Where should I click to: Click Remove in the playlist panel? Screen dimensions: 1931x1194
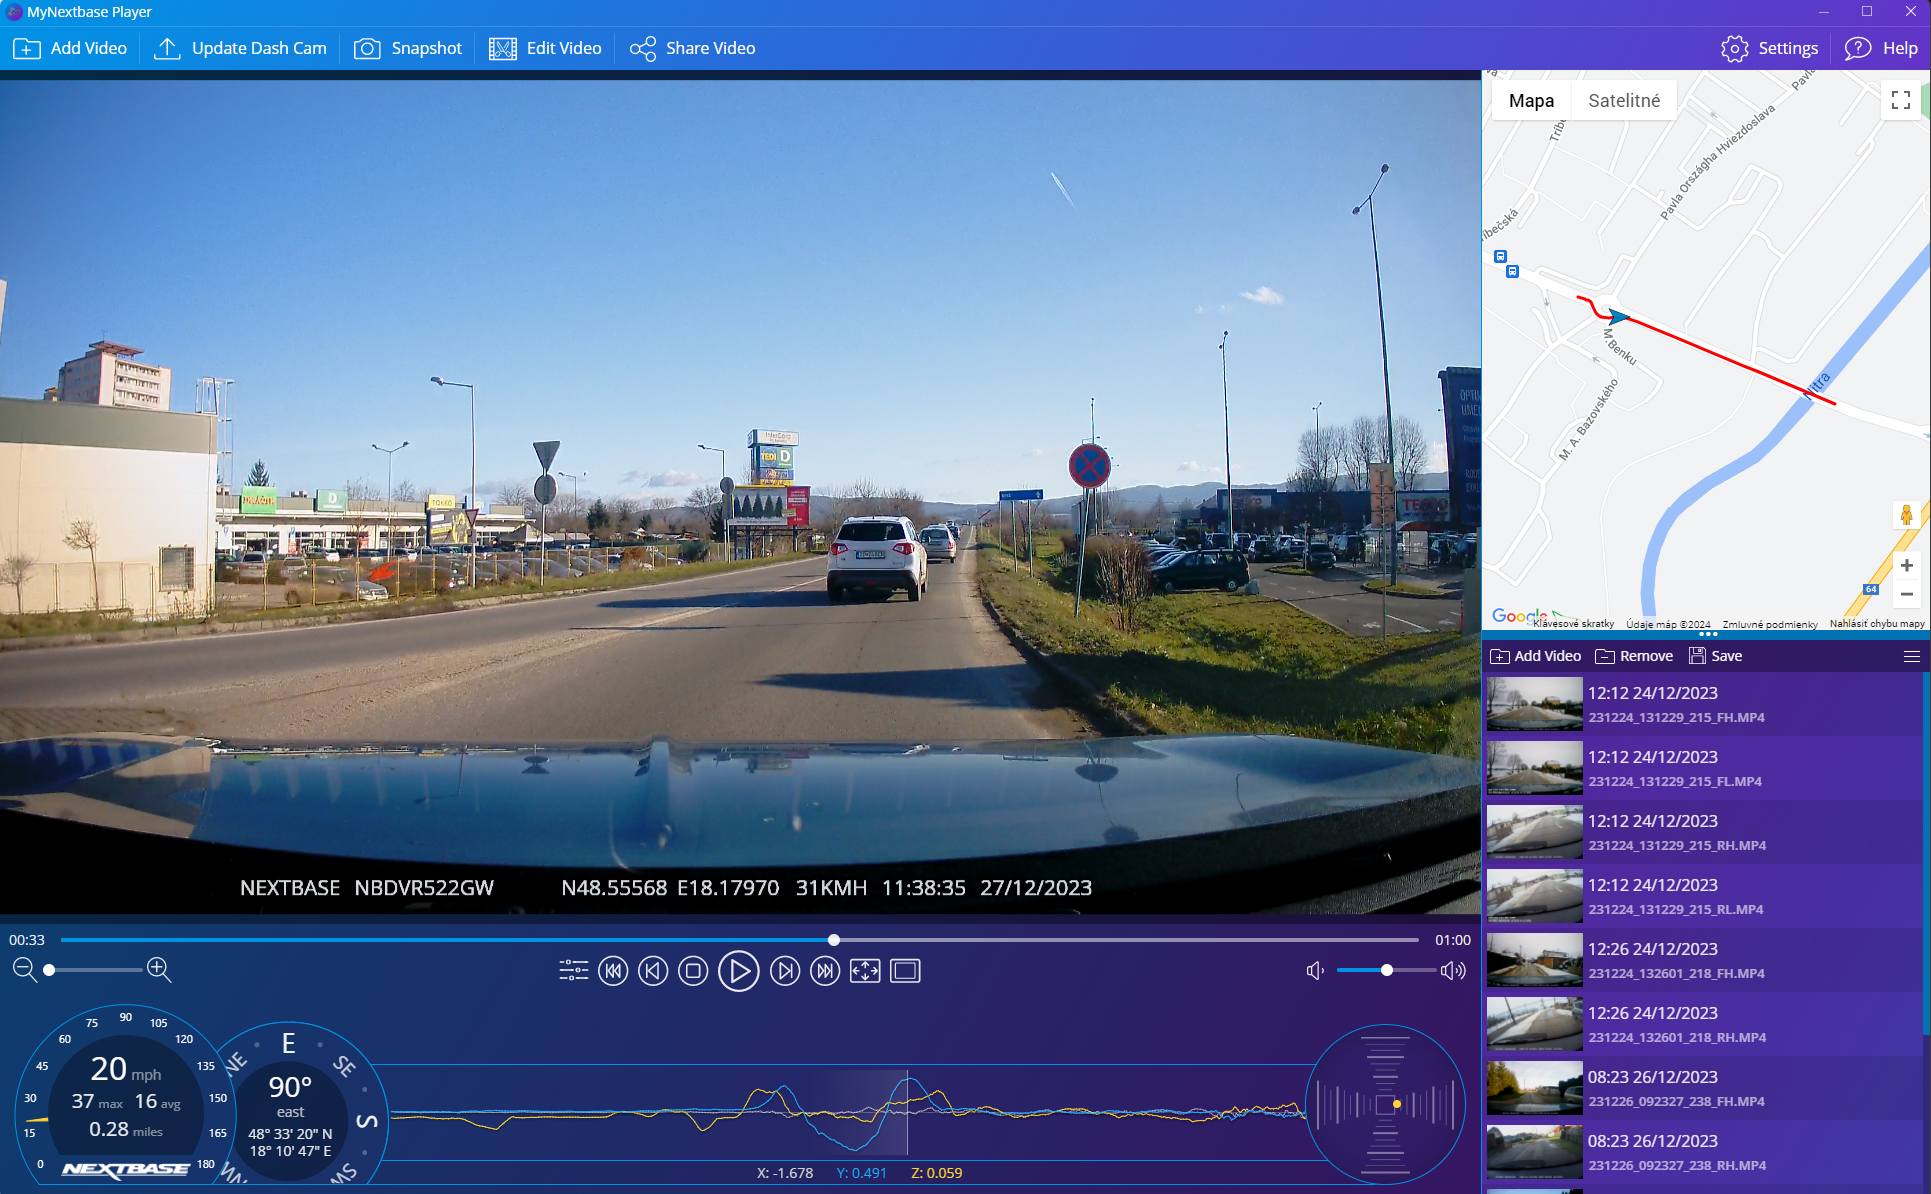coord(1634,656)
